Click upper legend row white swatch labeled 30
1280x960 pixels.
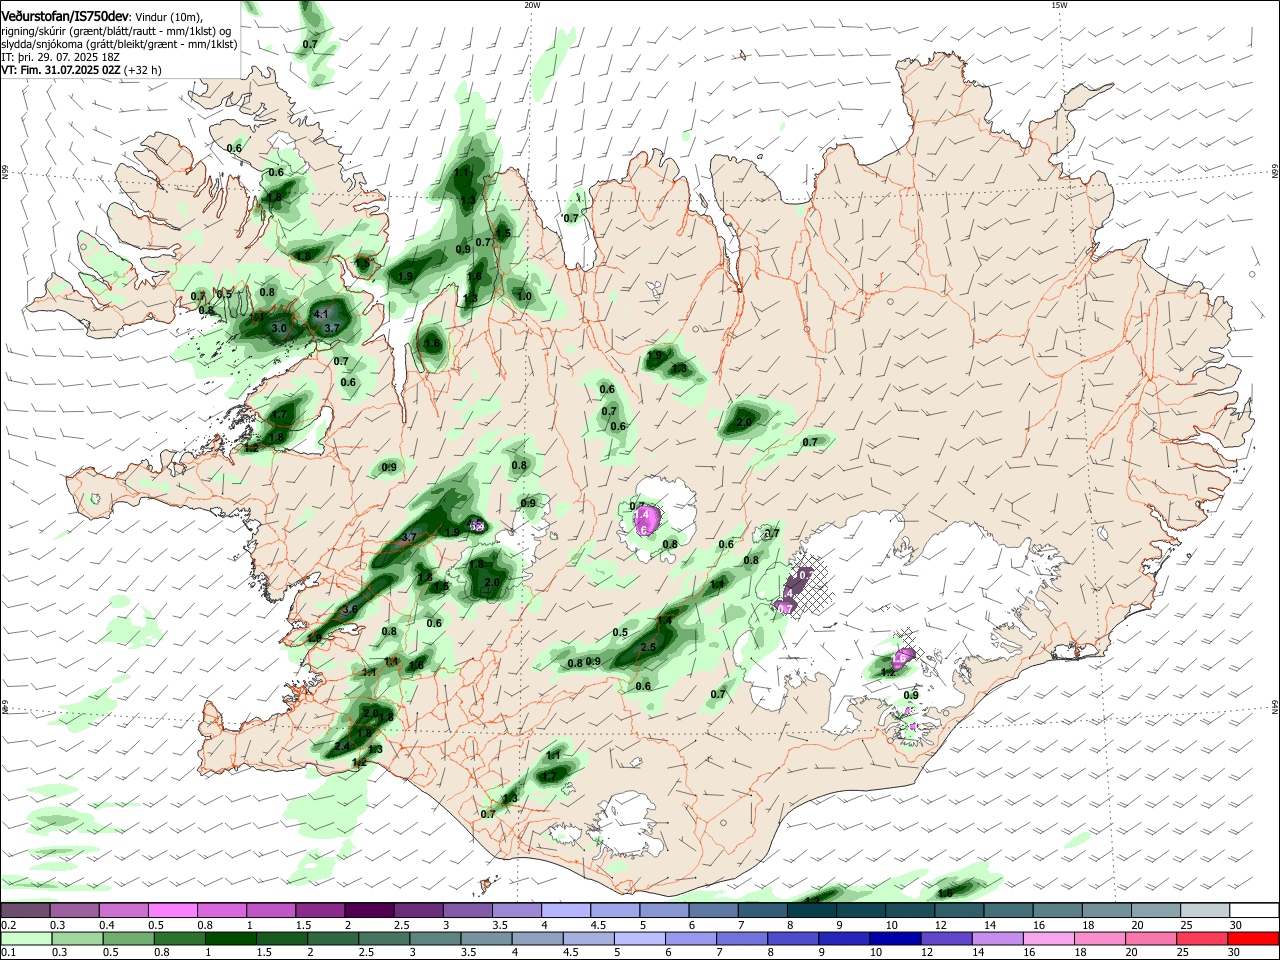(x=1254, y=911)
